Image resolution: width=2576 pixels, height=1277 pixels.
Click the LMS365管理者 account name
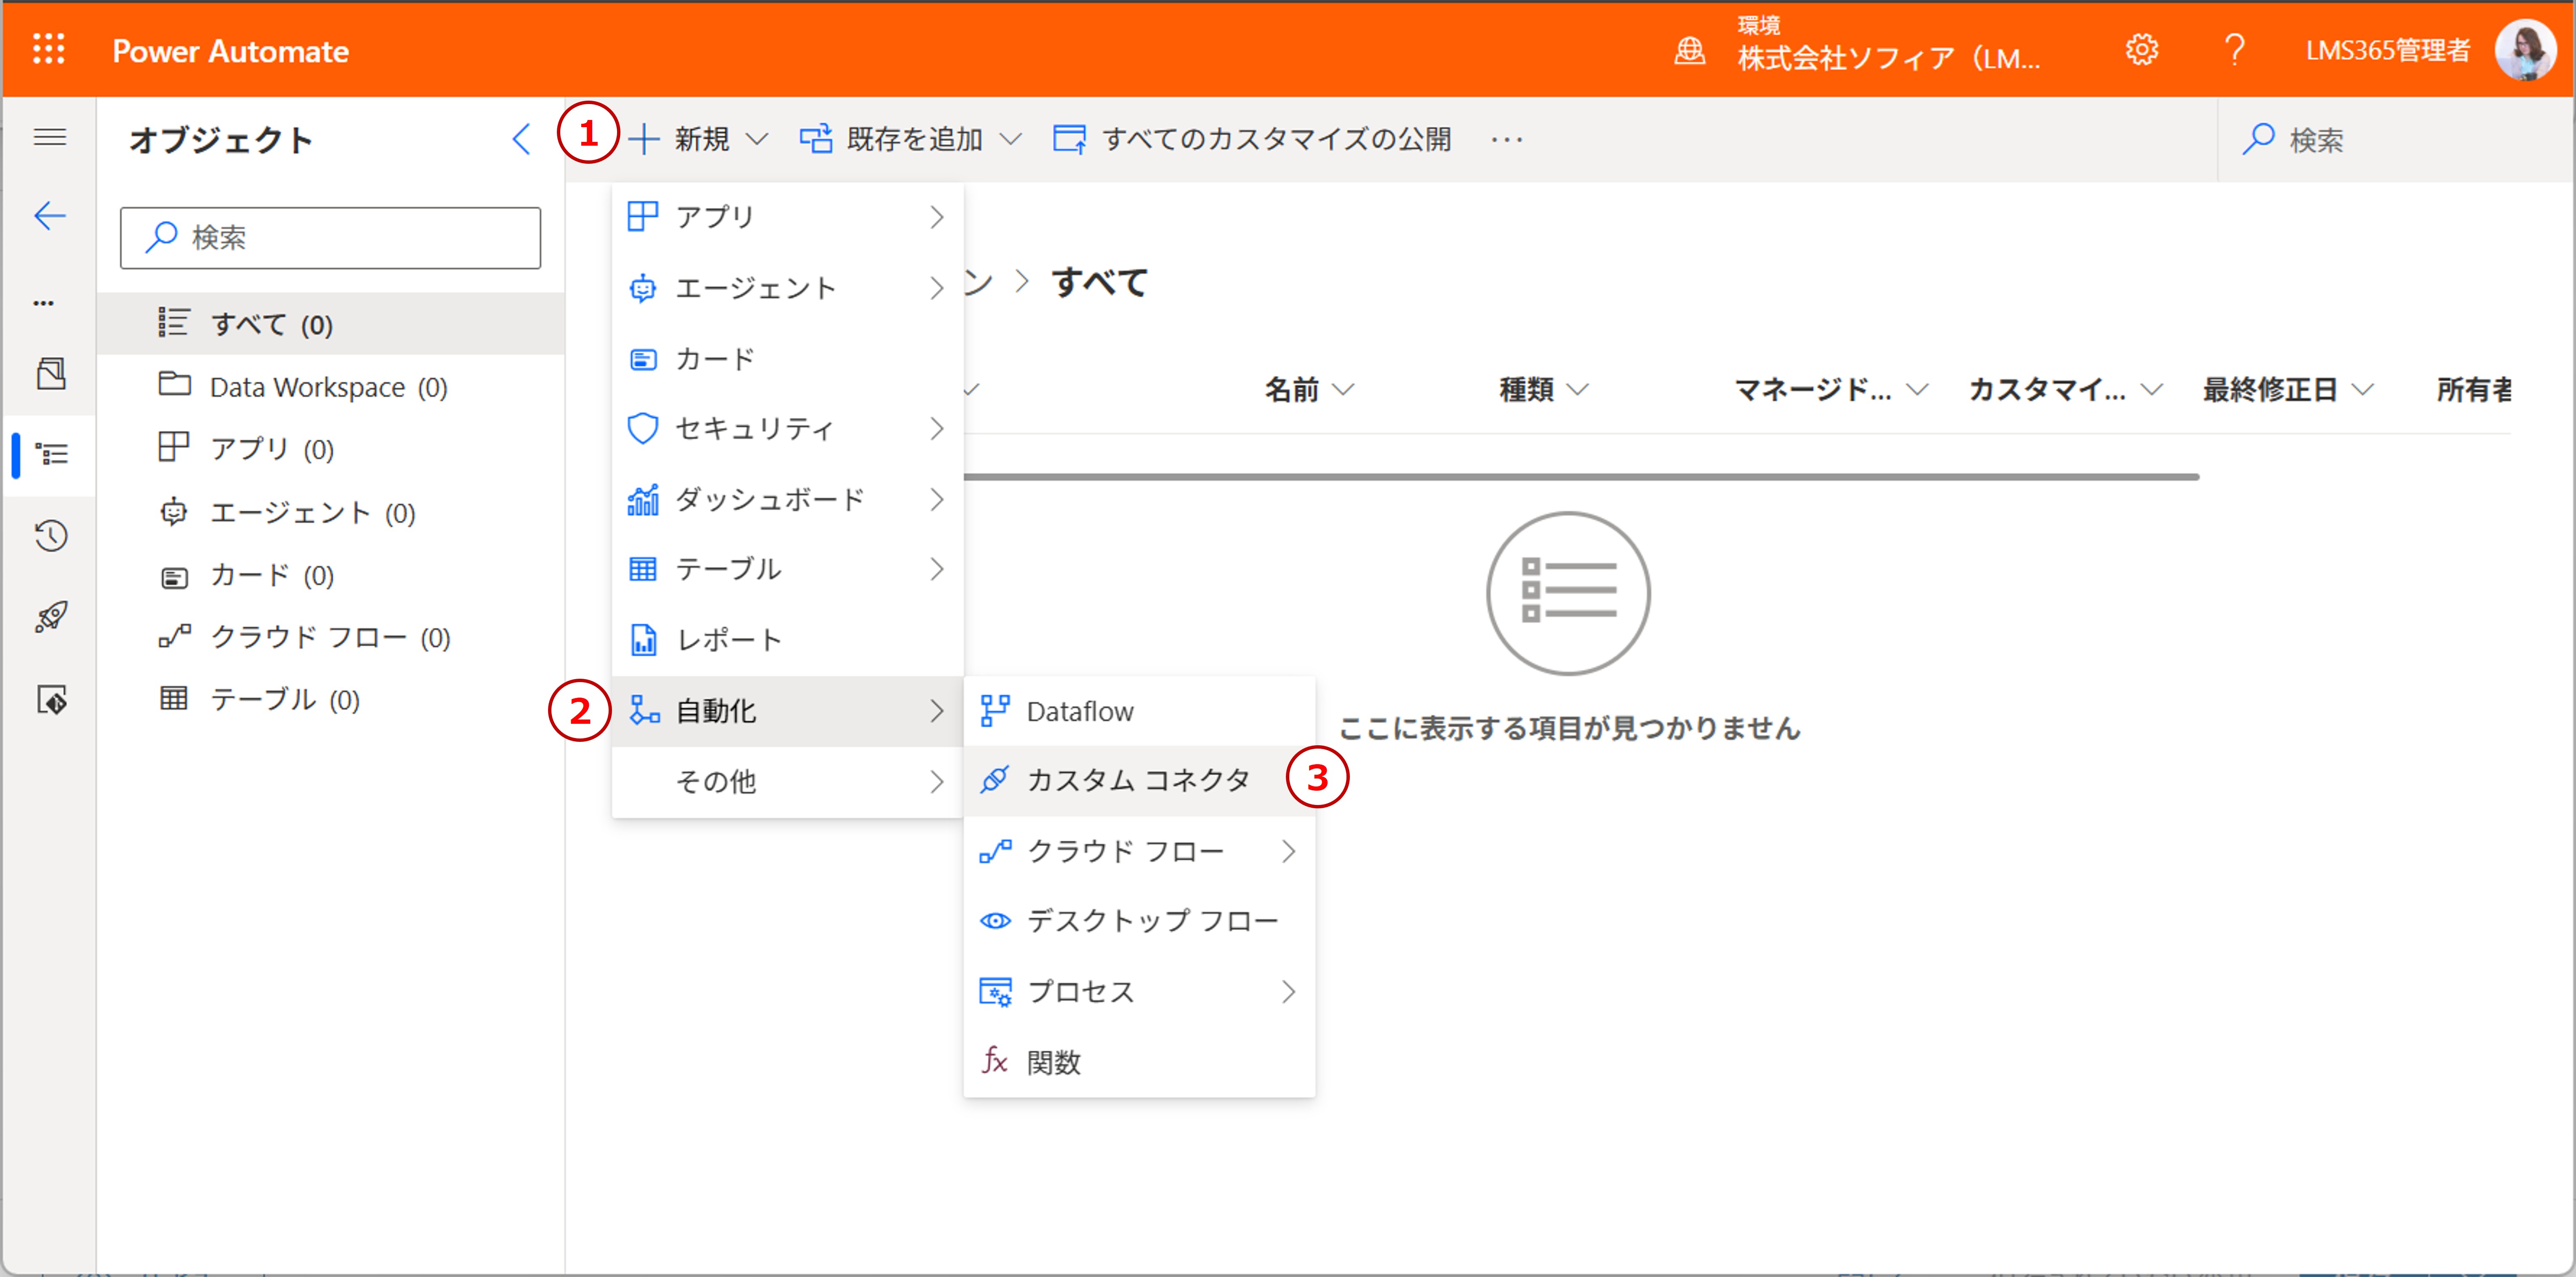(x=2388, y=50)
